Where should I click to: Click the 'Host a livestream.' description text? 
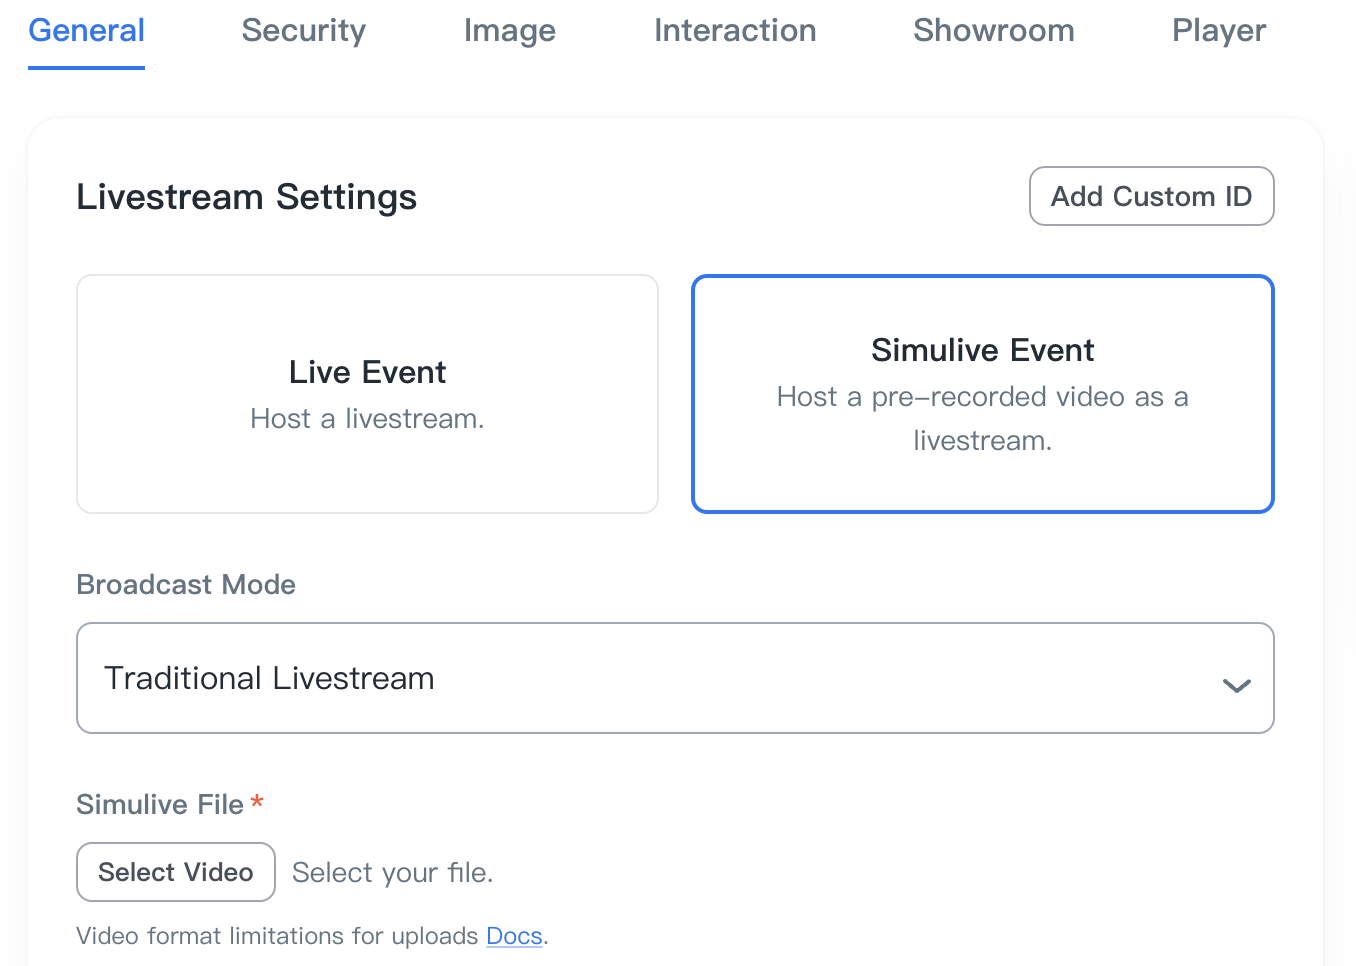click(x=367, y=419)
